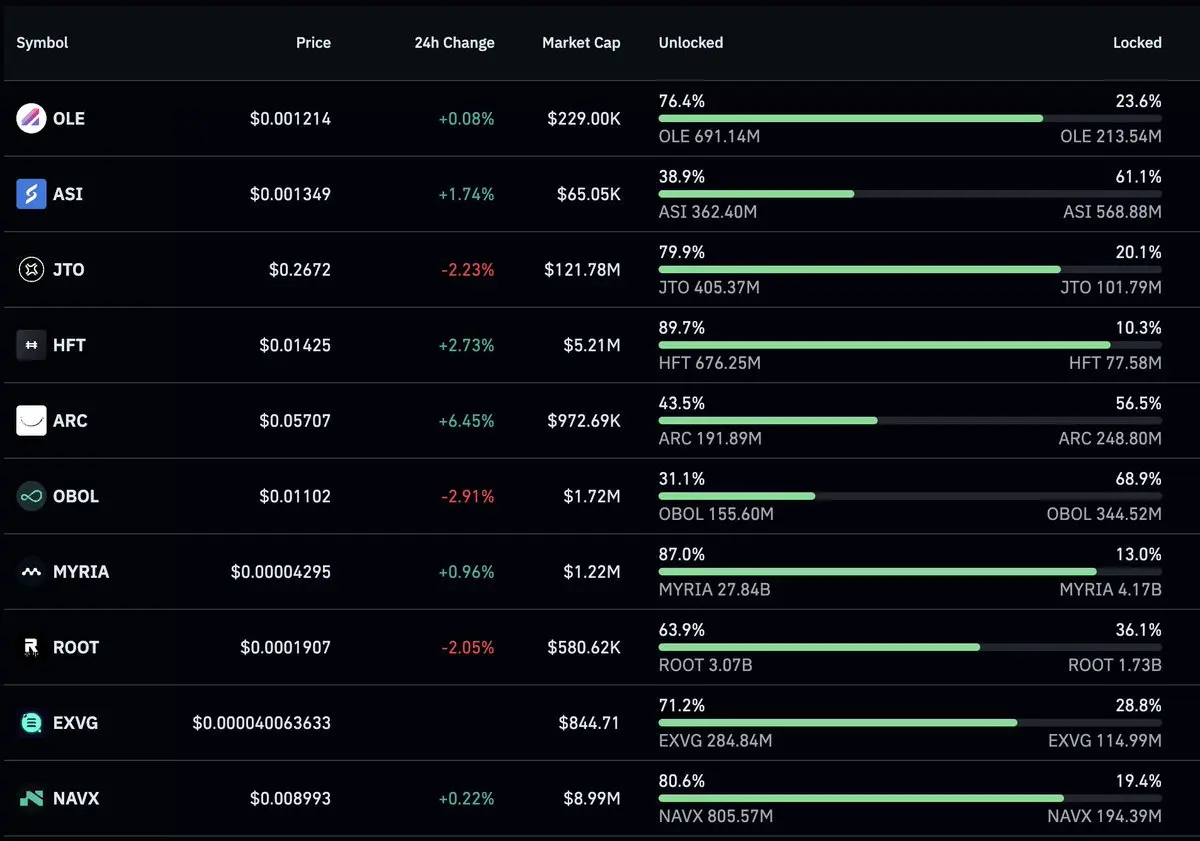Click the OBOL locked percentage 68.9%

(1139, 478)
